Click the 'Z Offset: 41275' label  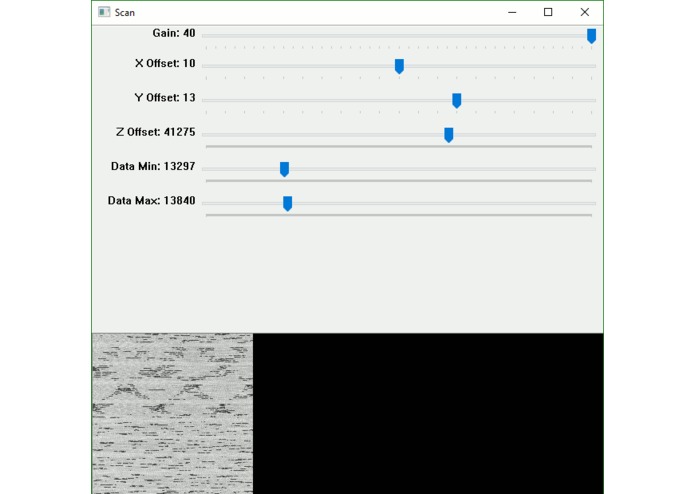pyautogui.click(x=156, y=132)
